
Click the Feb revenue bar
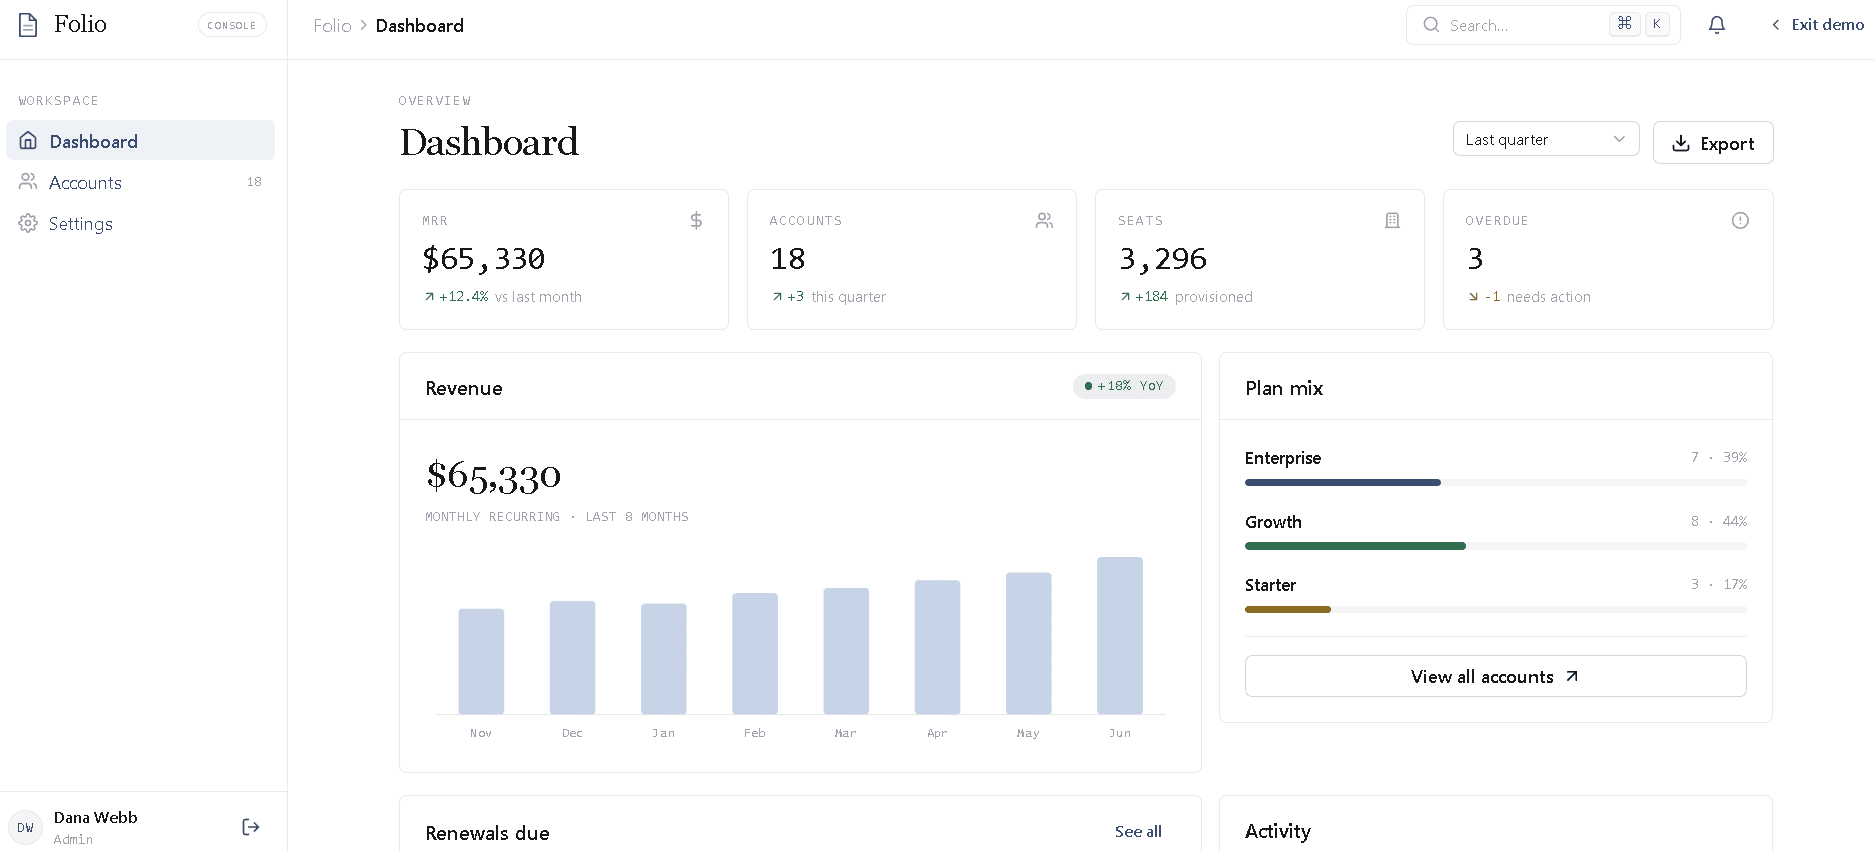pos(755,654)
